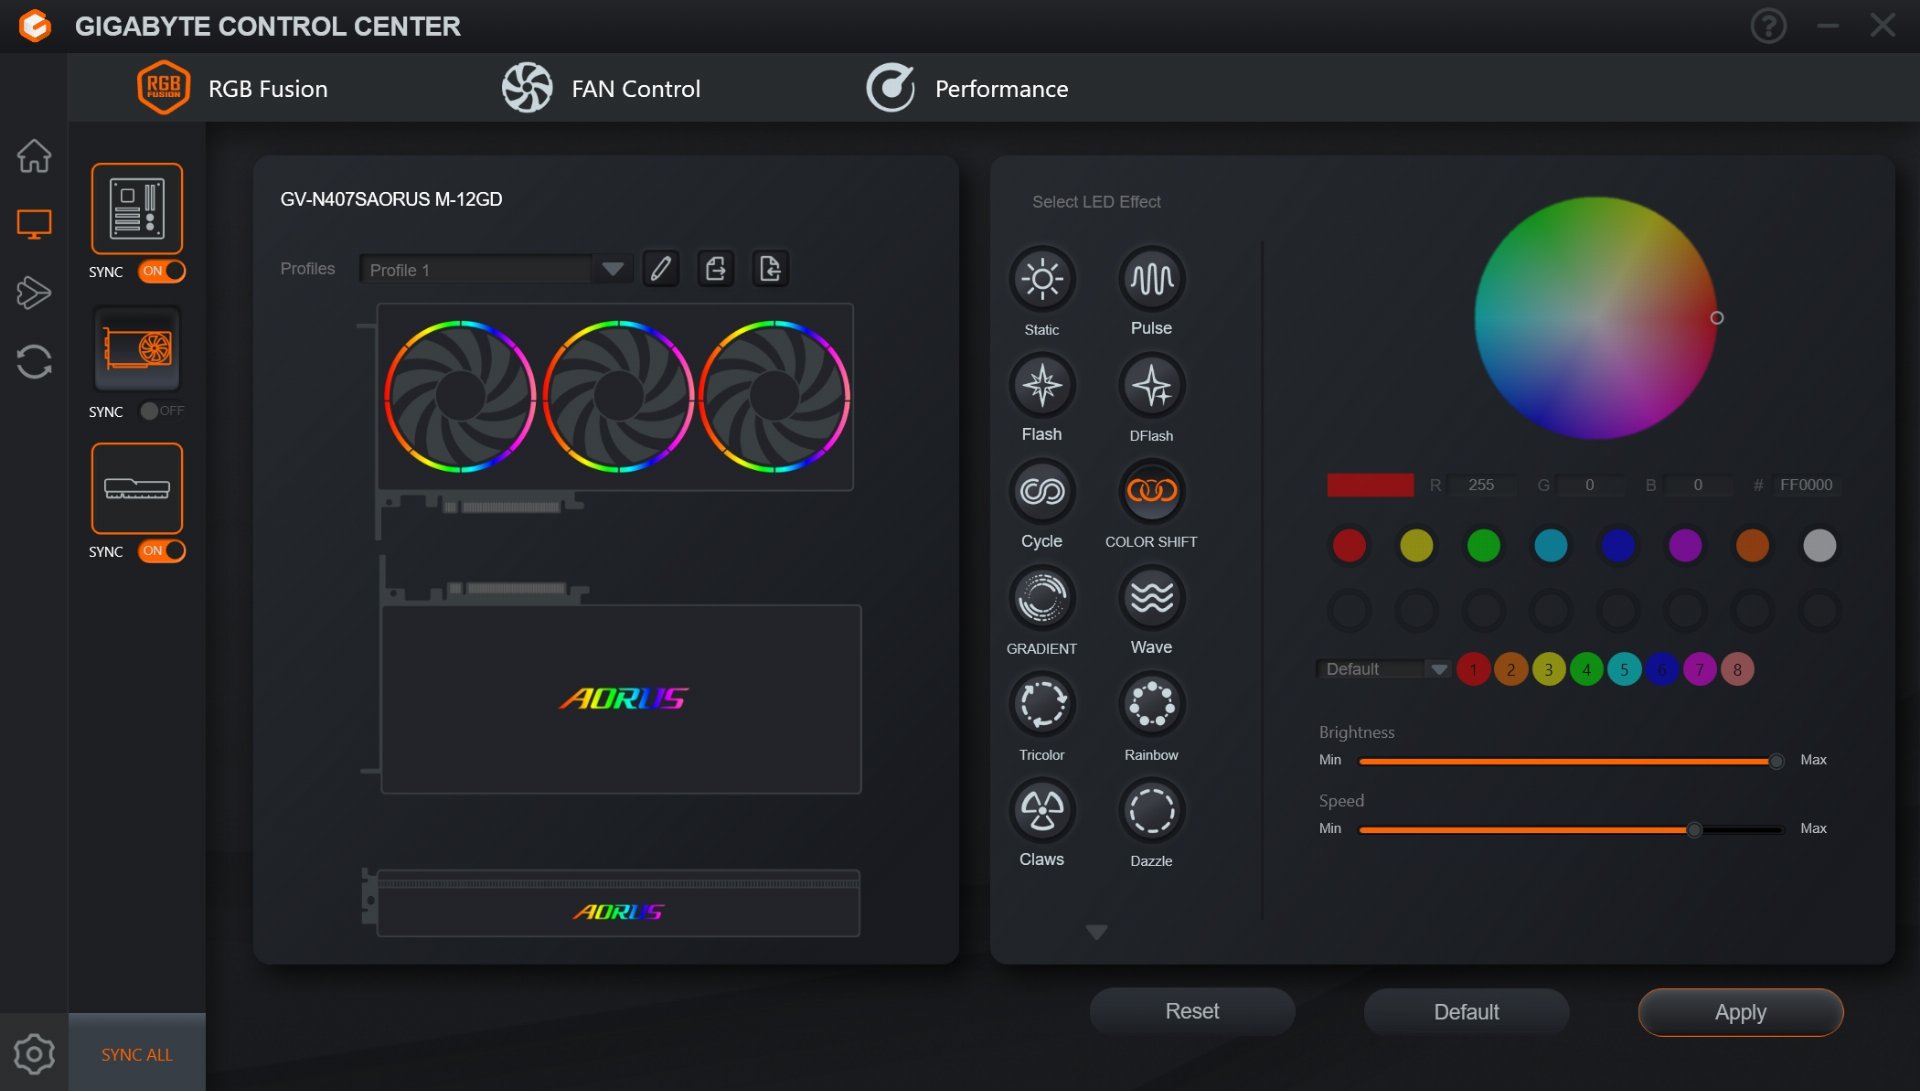Select preset color number 5
1920x1091 pixels.
click(x=1624, y=669)
